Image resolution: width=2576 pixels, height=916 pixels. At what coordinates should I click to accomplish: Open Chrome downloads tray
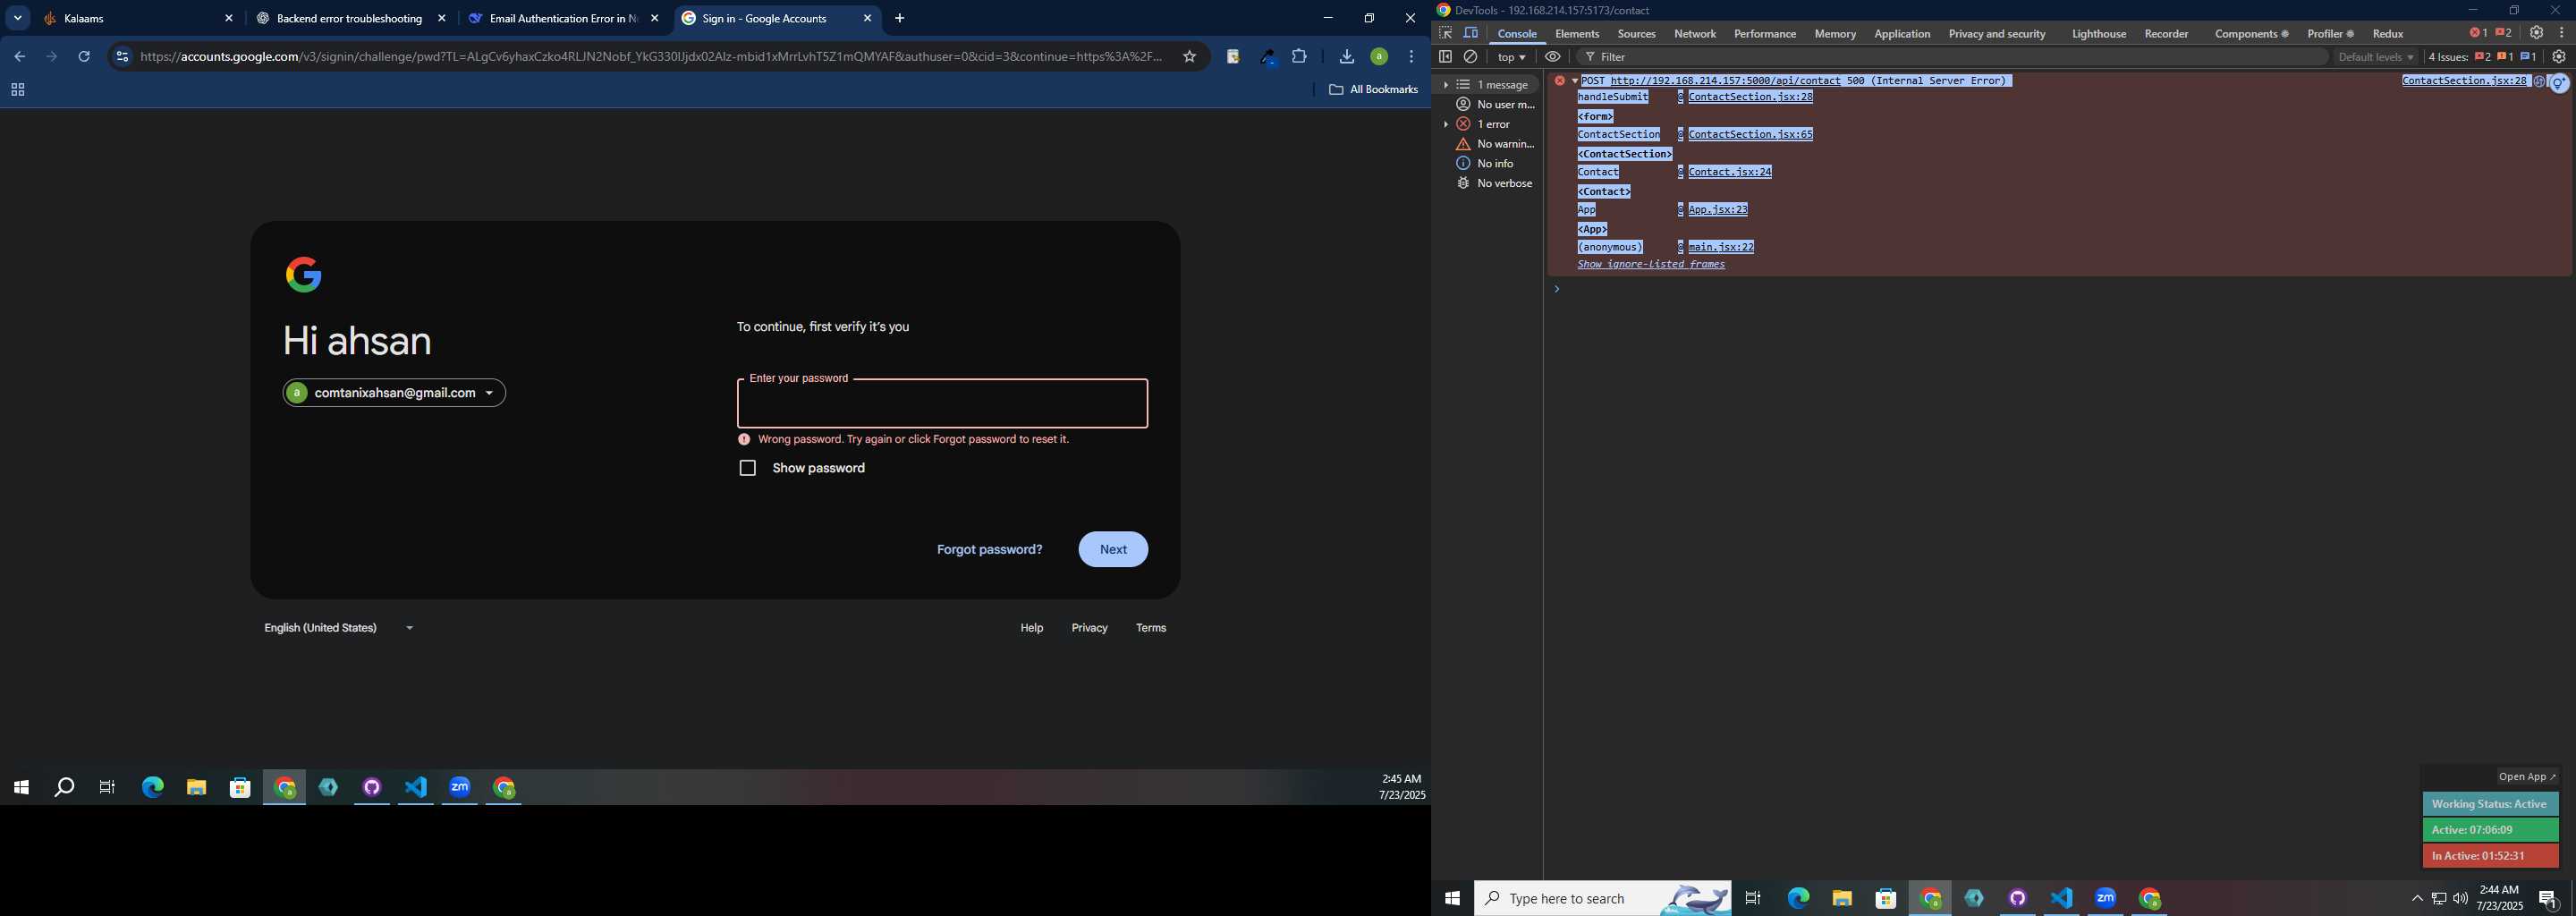coord(1346,57)
